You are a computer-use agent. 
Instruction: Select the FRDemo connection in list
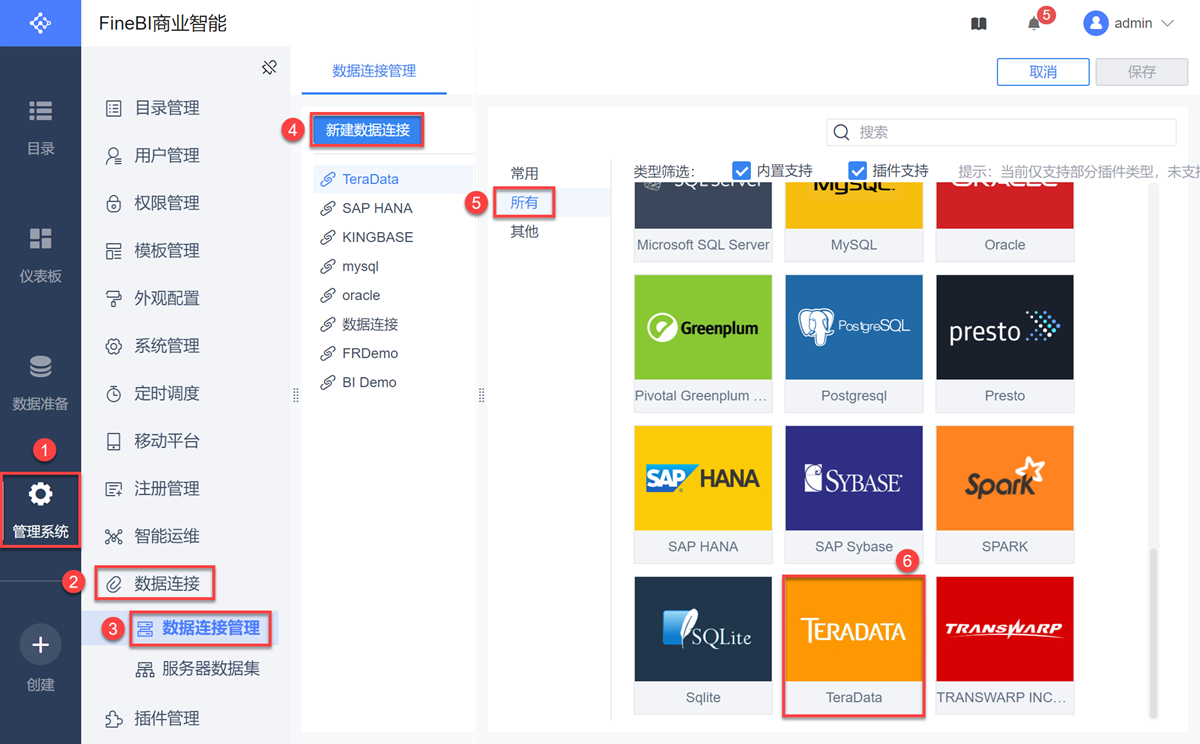pyautogui.click(x=392, y=353)
